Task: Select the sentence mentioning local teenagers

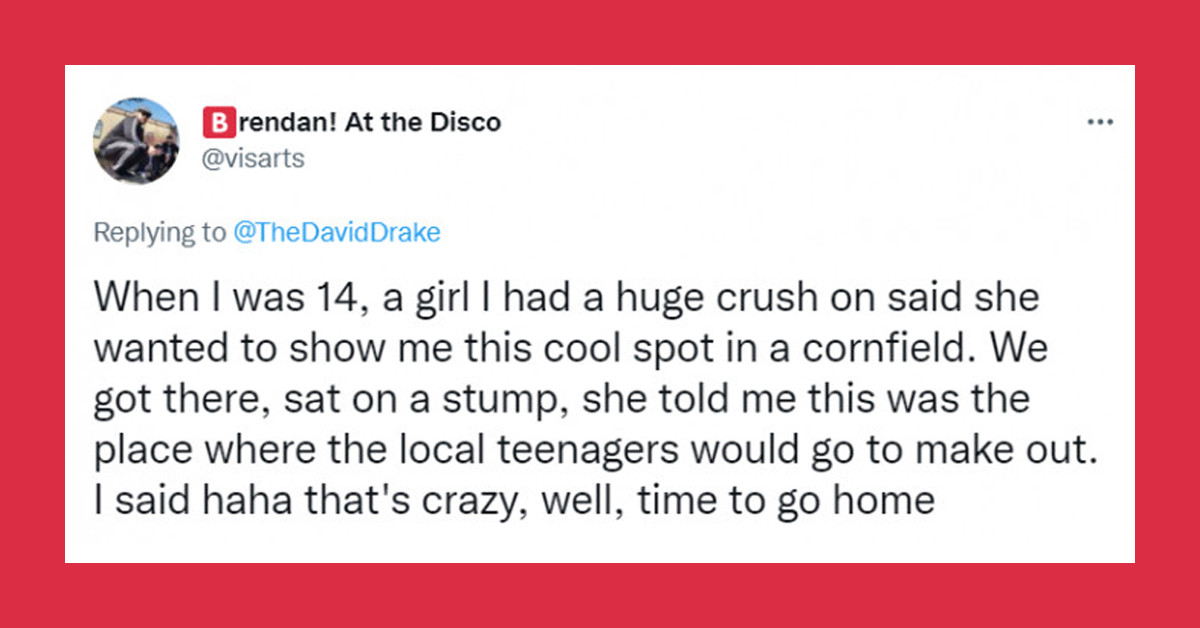Action: [595, 448]
